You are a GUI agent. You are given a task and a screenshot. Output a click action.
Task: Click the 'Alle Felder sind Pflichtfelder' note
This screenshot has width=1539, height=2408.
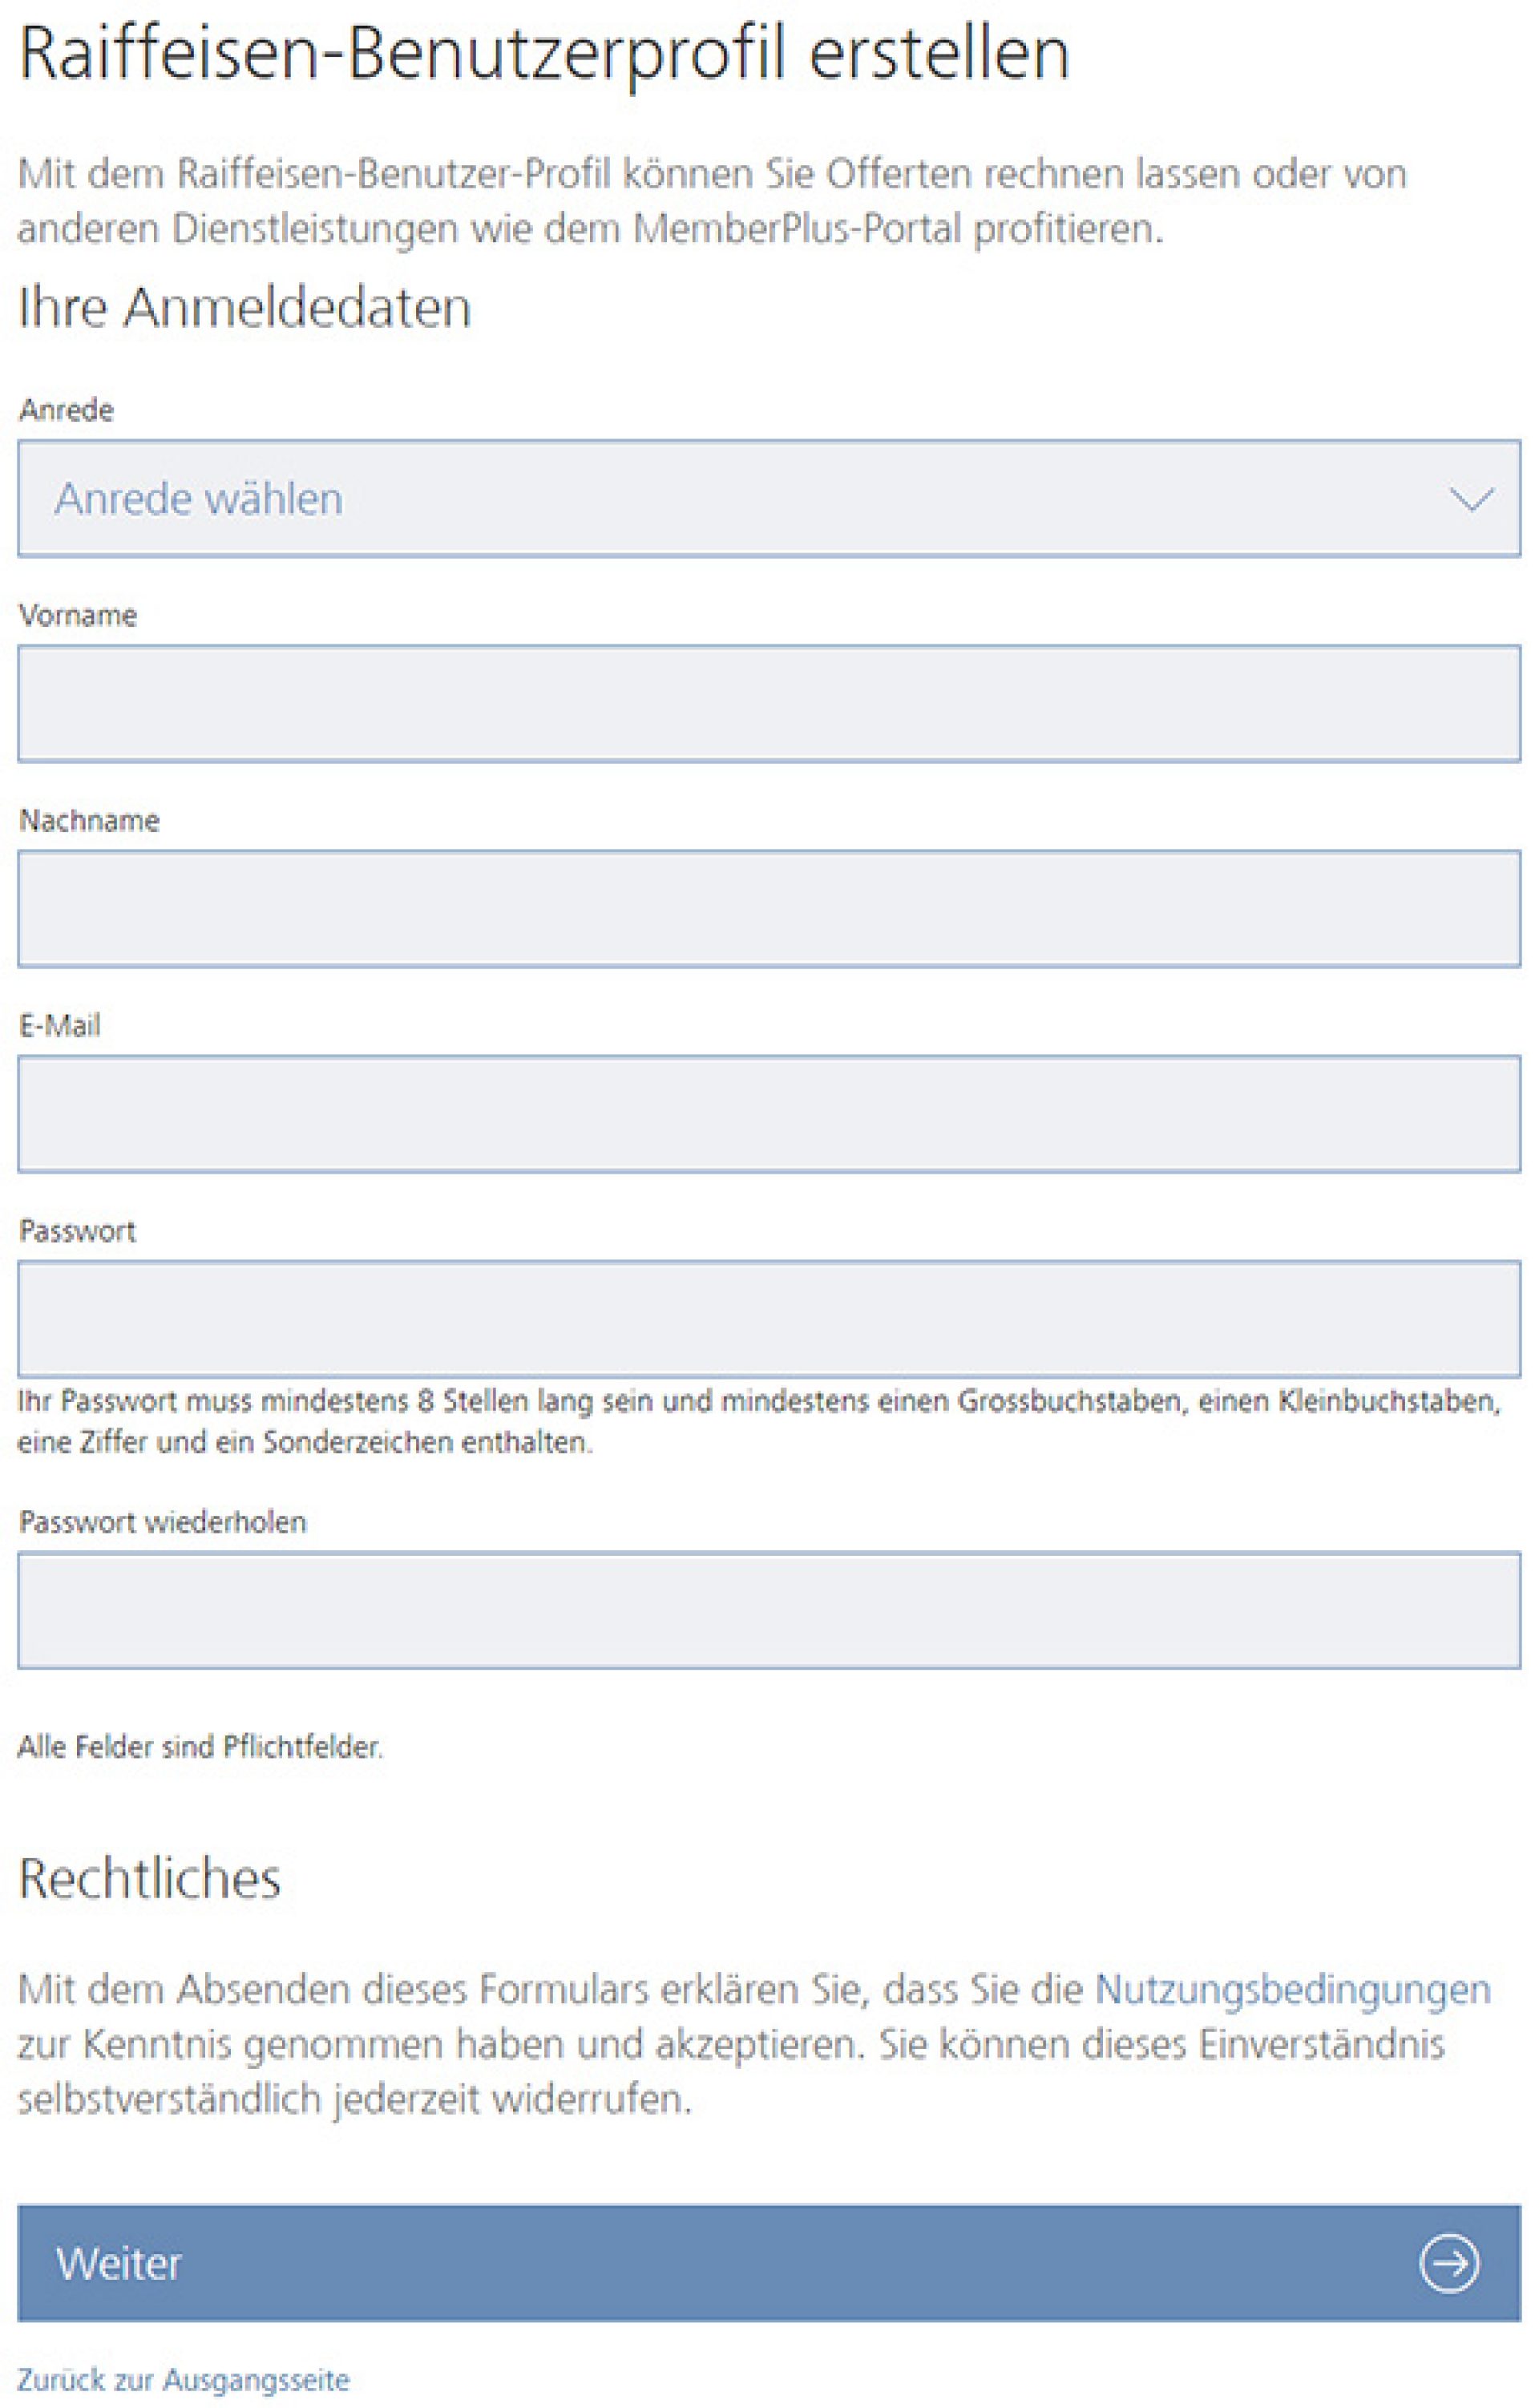pos(200,1747)
